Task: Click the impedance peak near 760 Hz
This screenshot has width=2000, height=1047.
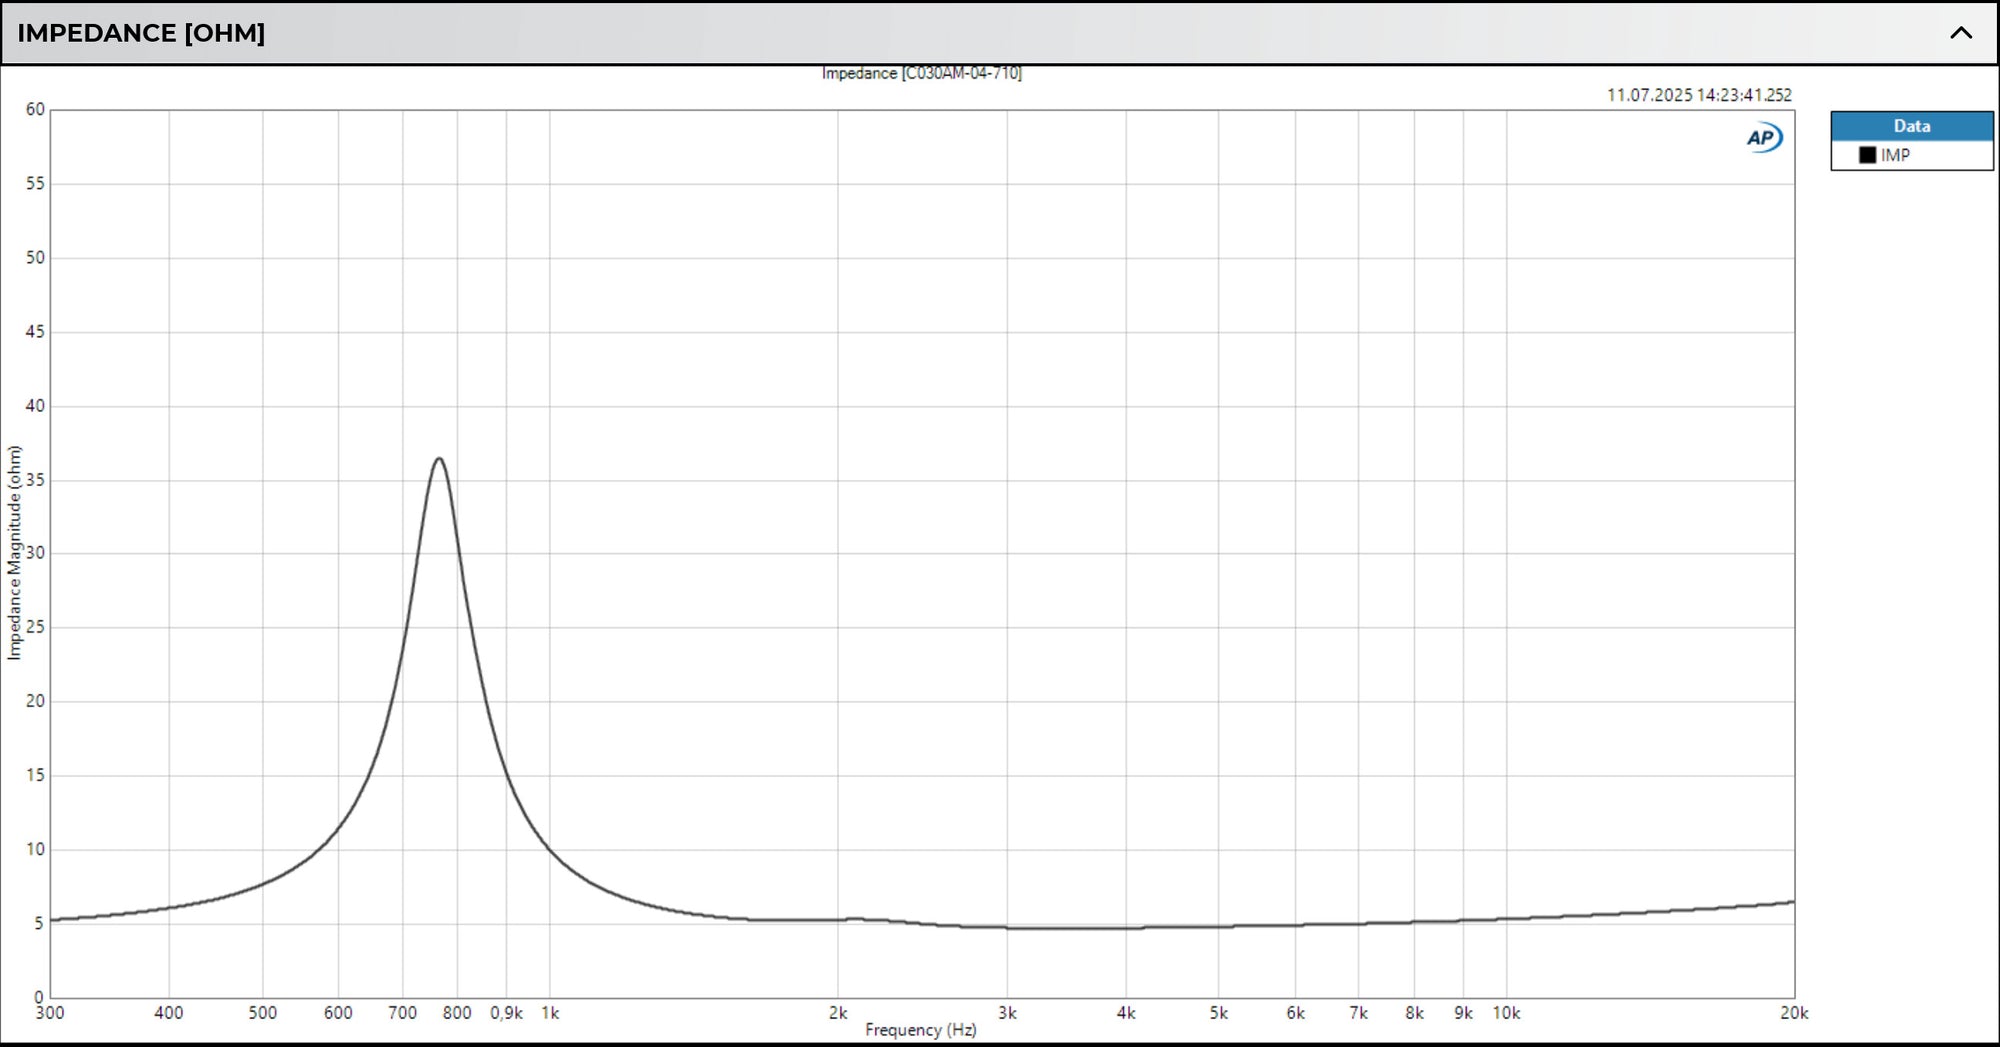Action: 438,457
